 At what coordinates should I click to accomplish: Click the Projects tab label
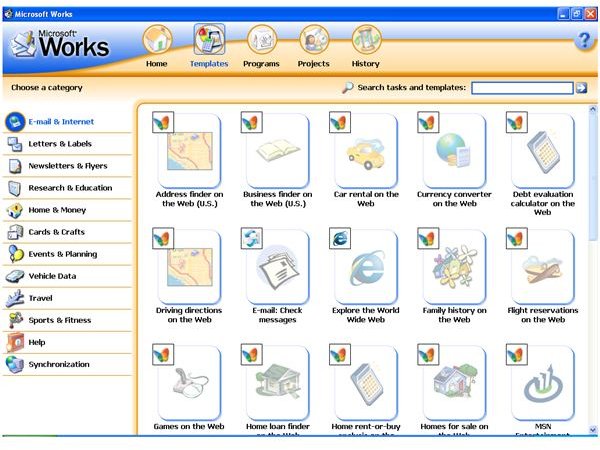tap(313, 64)
